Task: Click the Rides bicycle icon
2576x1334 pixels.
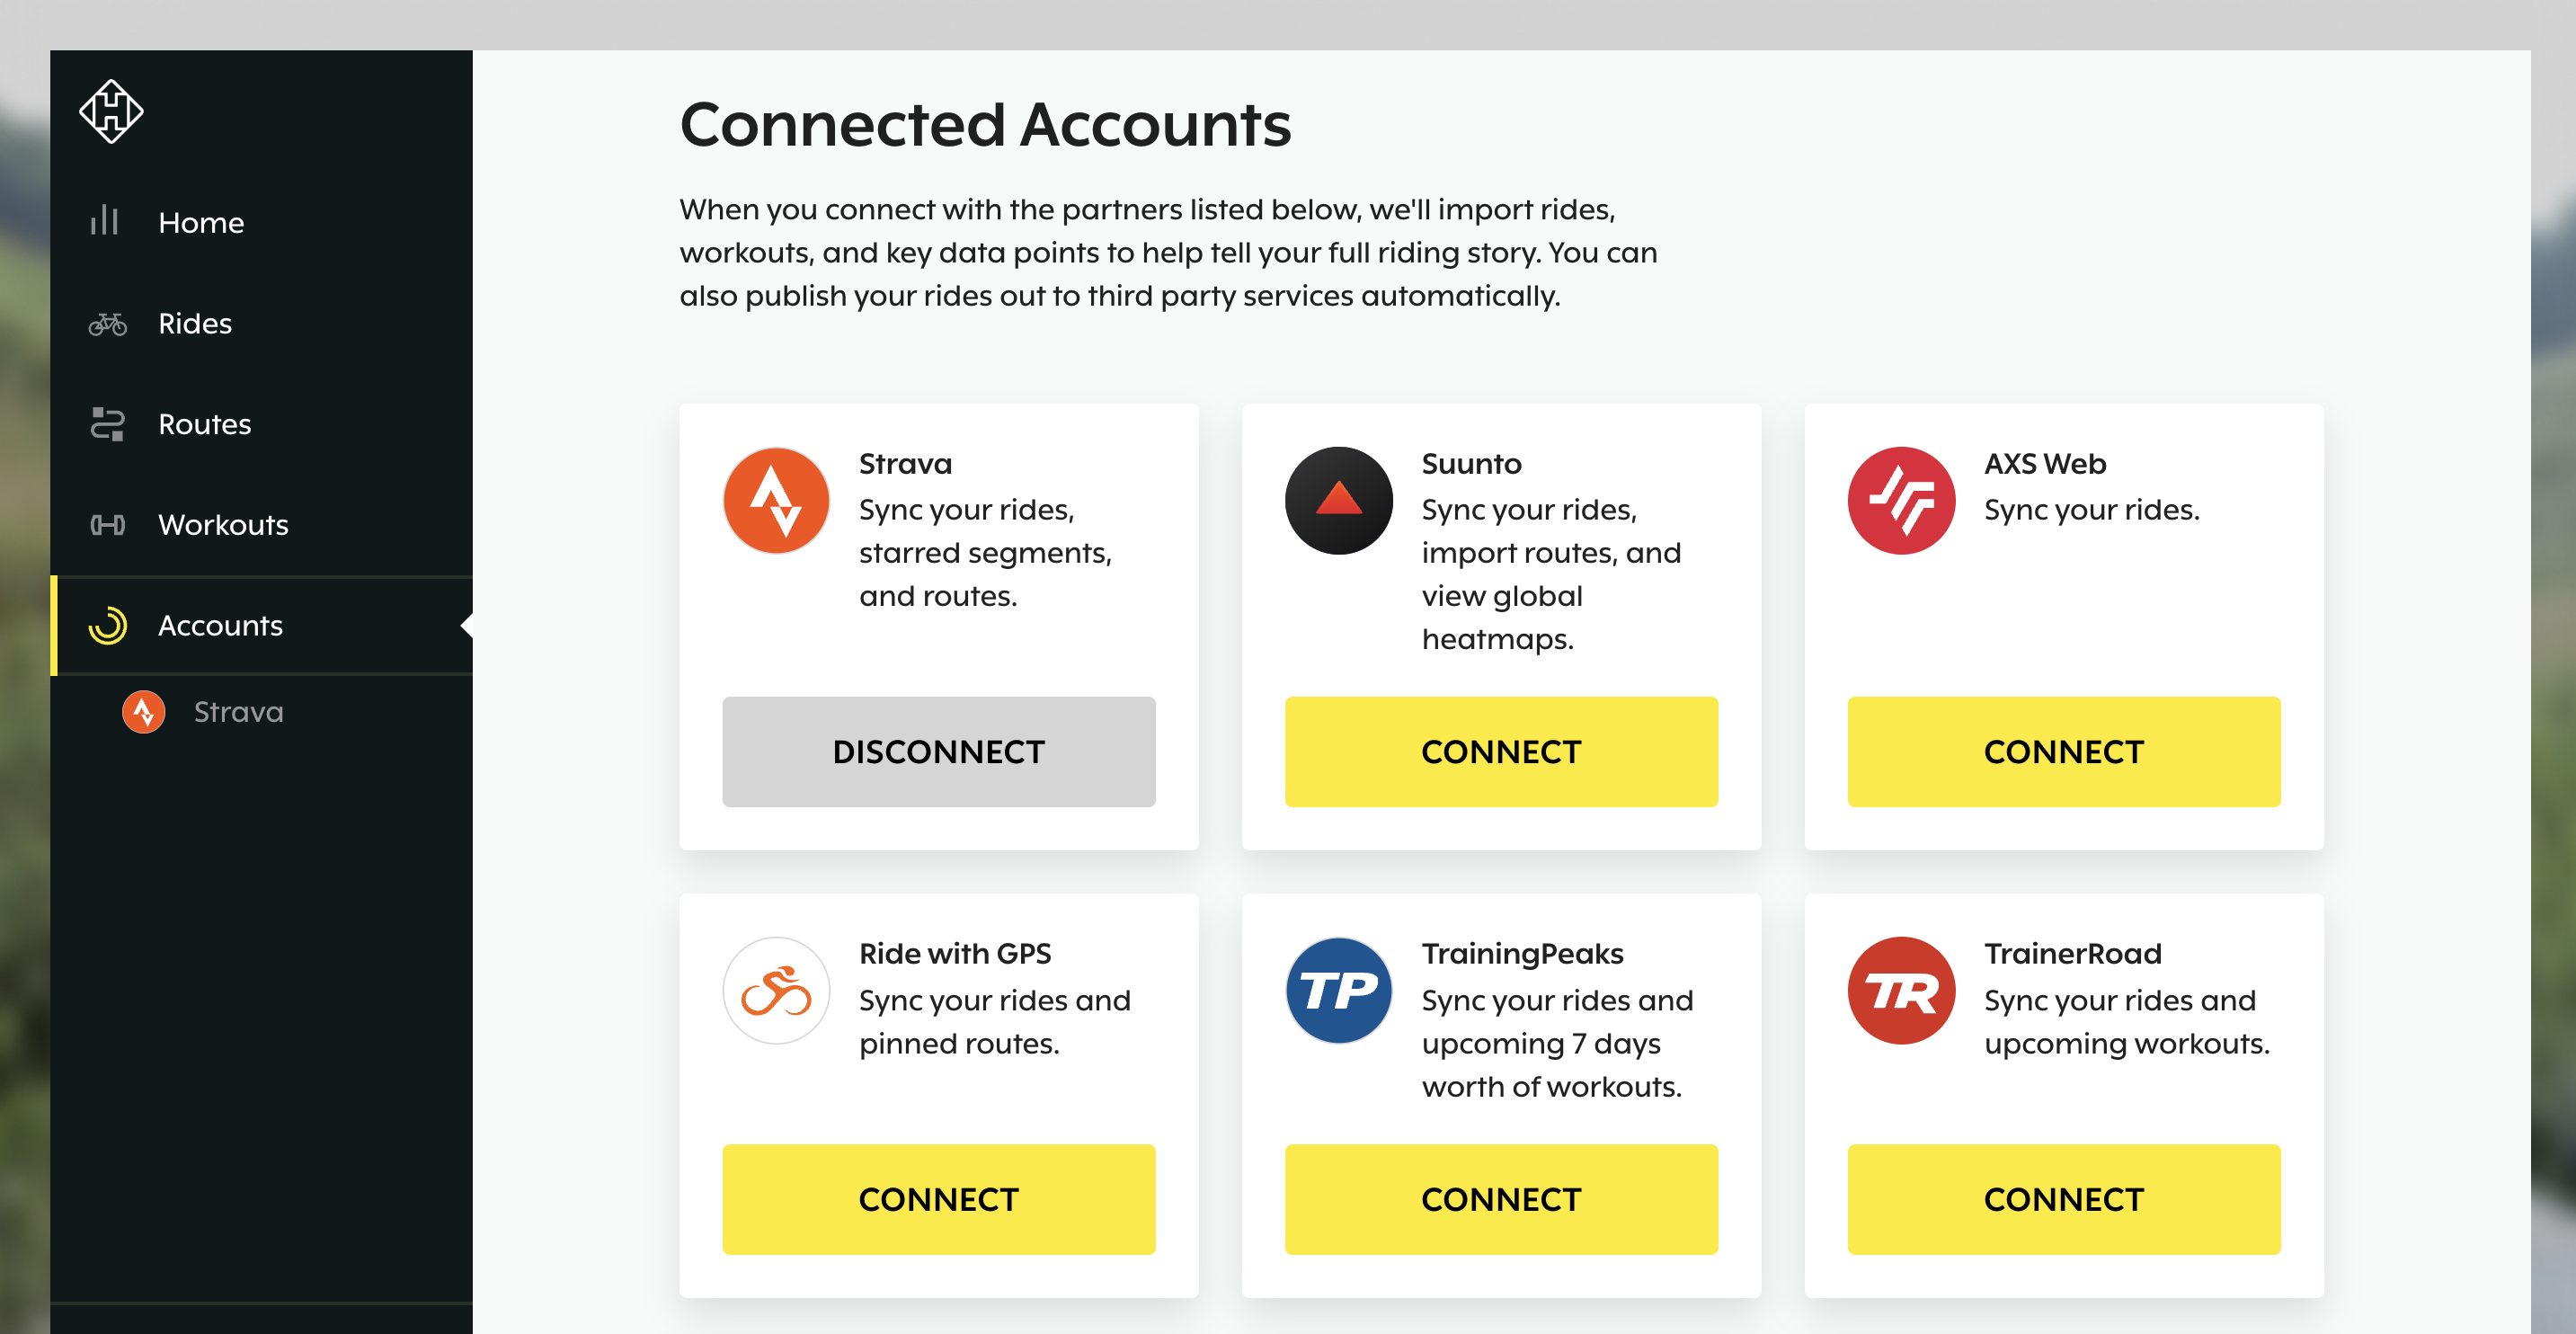Action: click(107, 323)
